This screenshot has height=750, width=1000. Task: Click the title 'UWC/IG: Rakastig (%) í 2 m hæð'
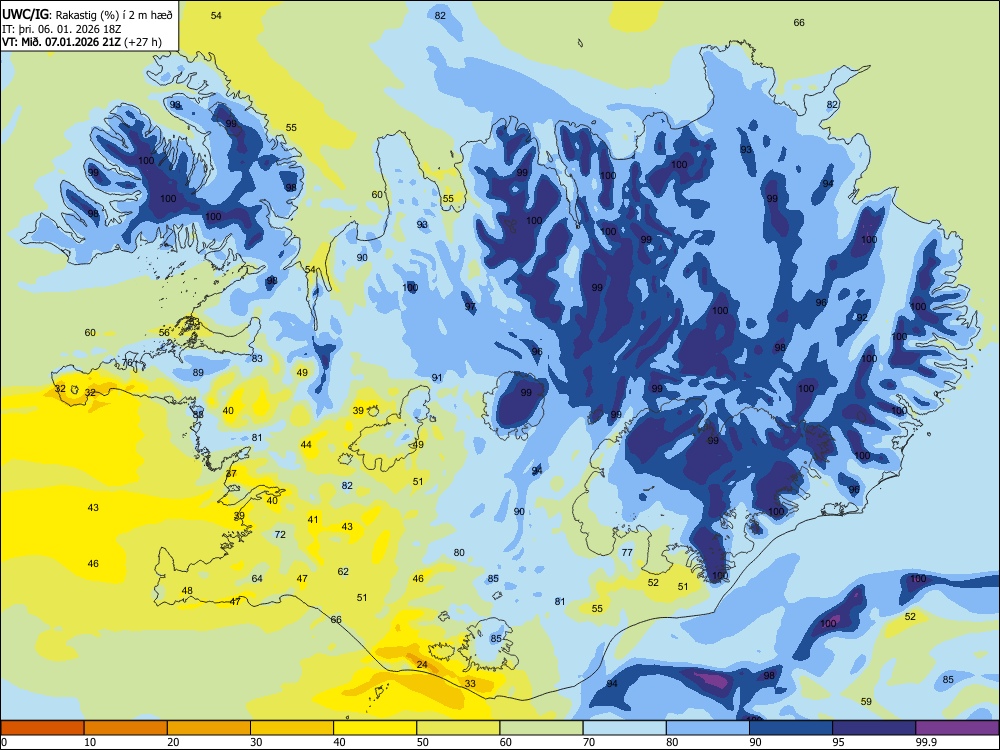tap(87, 15)
